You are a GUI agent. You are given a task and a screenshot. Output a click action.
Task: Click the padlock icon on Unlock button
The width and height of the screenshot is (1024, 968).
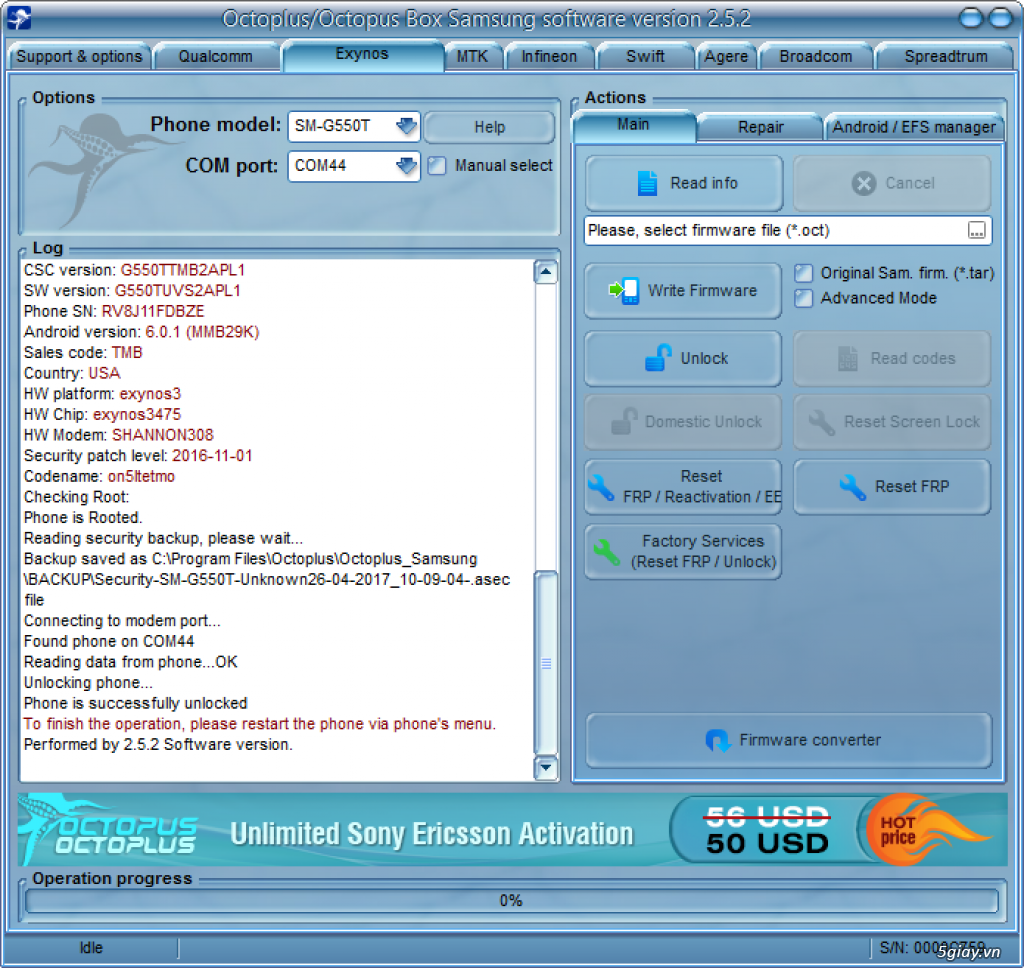[x=658, y=358]
